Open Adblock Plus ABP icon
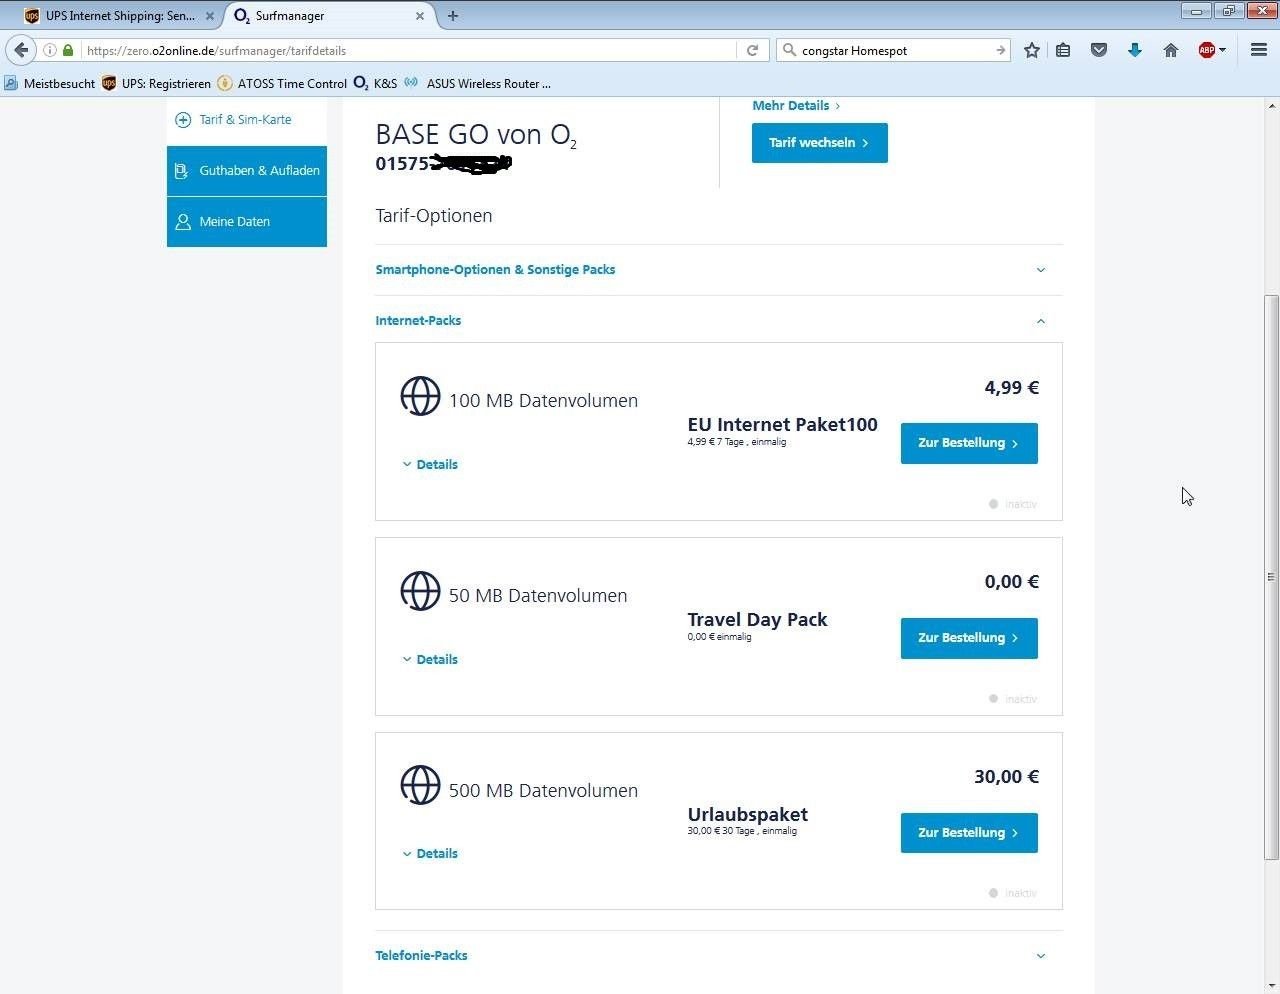 pyautogui.click(x=1207, y=50)
